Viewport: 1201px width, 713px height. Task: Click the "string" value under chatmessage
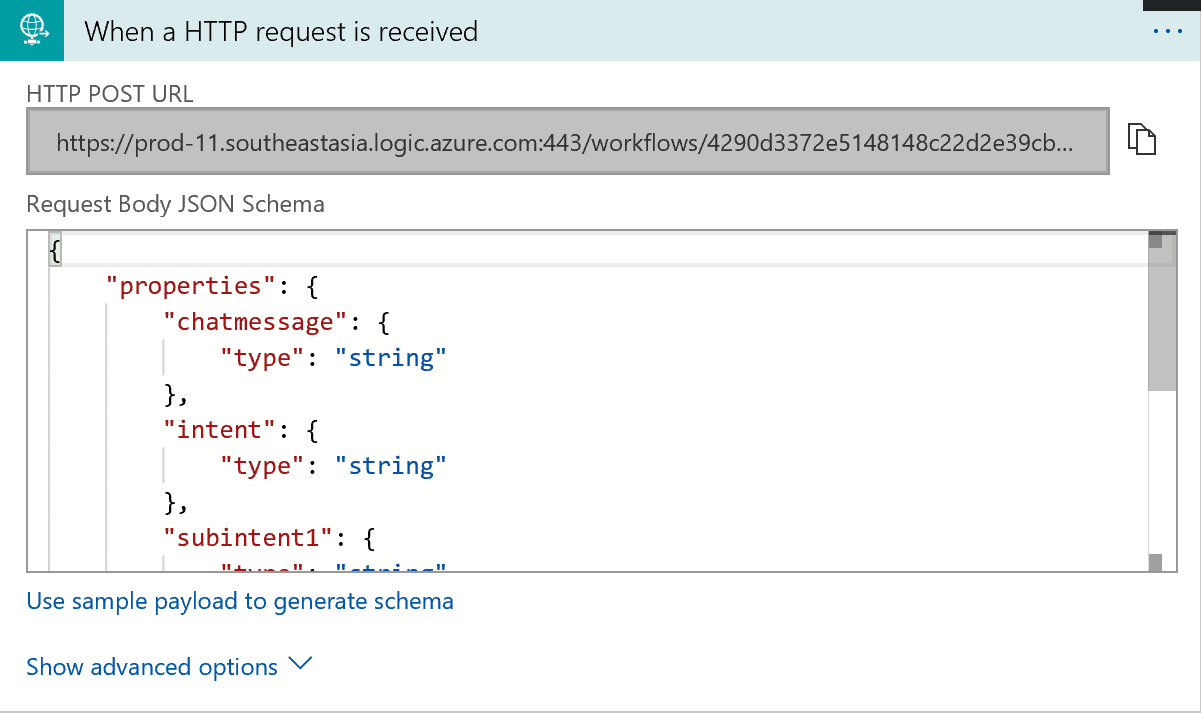pyautogui.click(x=390, y=358)
